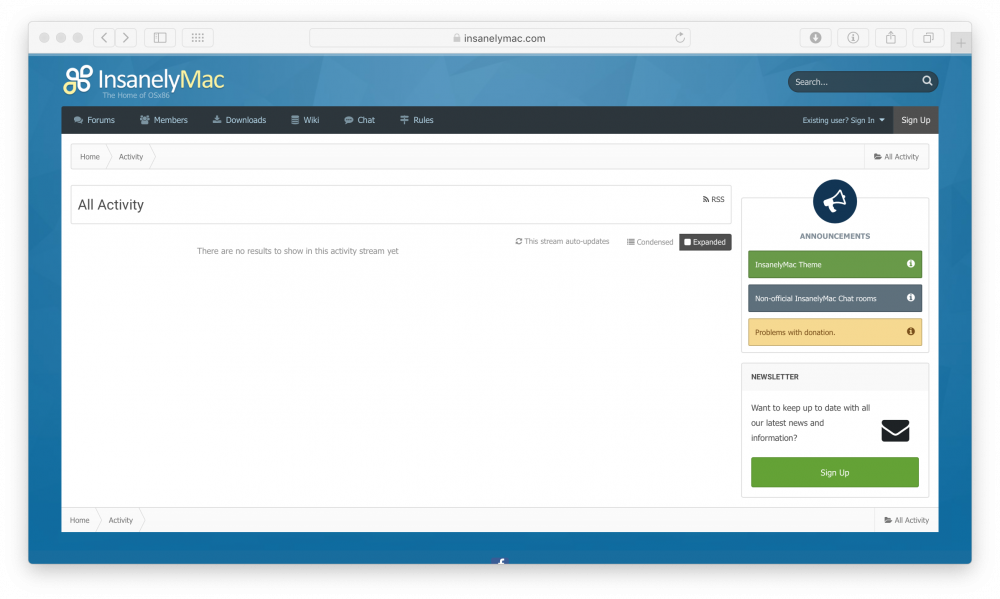Switch to Condensed view
This screenshot has height=599, width=1000.
650,242
